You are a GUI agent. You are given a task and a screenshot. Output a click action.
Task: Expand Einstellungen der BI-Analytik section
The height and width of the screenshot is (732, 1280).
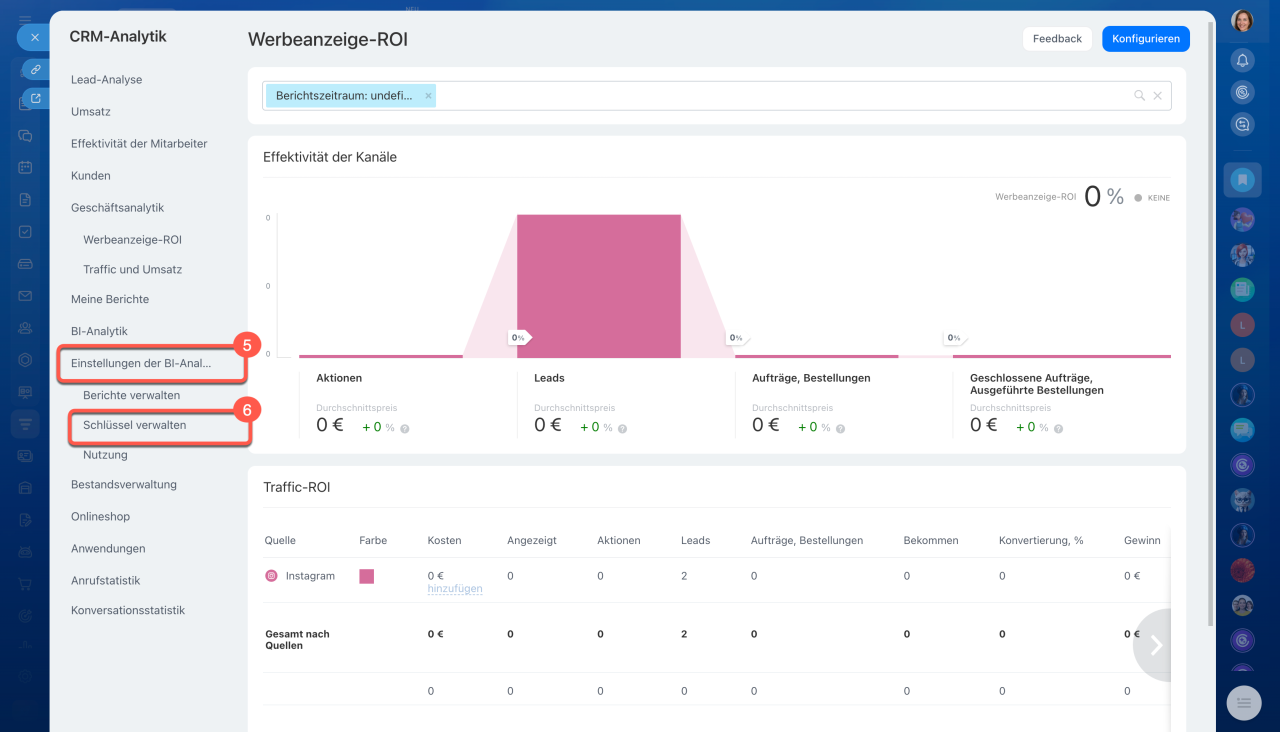point(141,363)
